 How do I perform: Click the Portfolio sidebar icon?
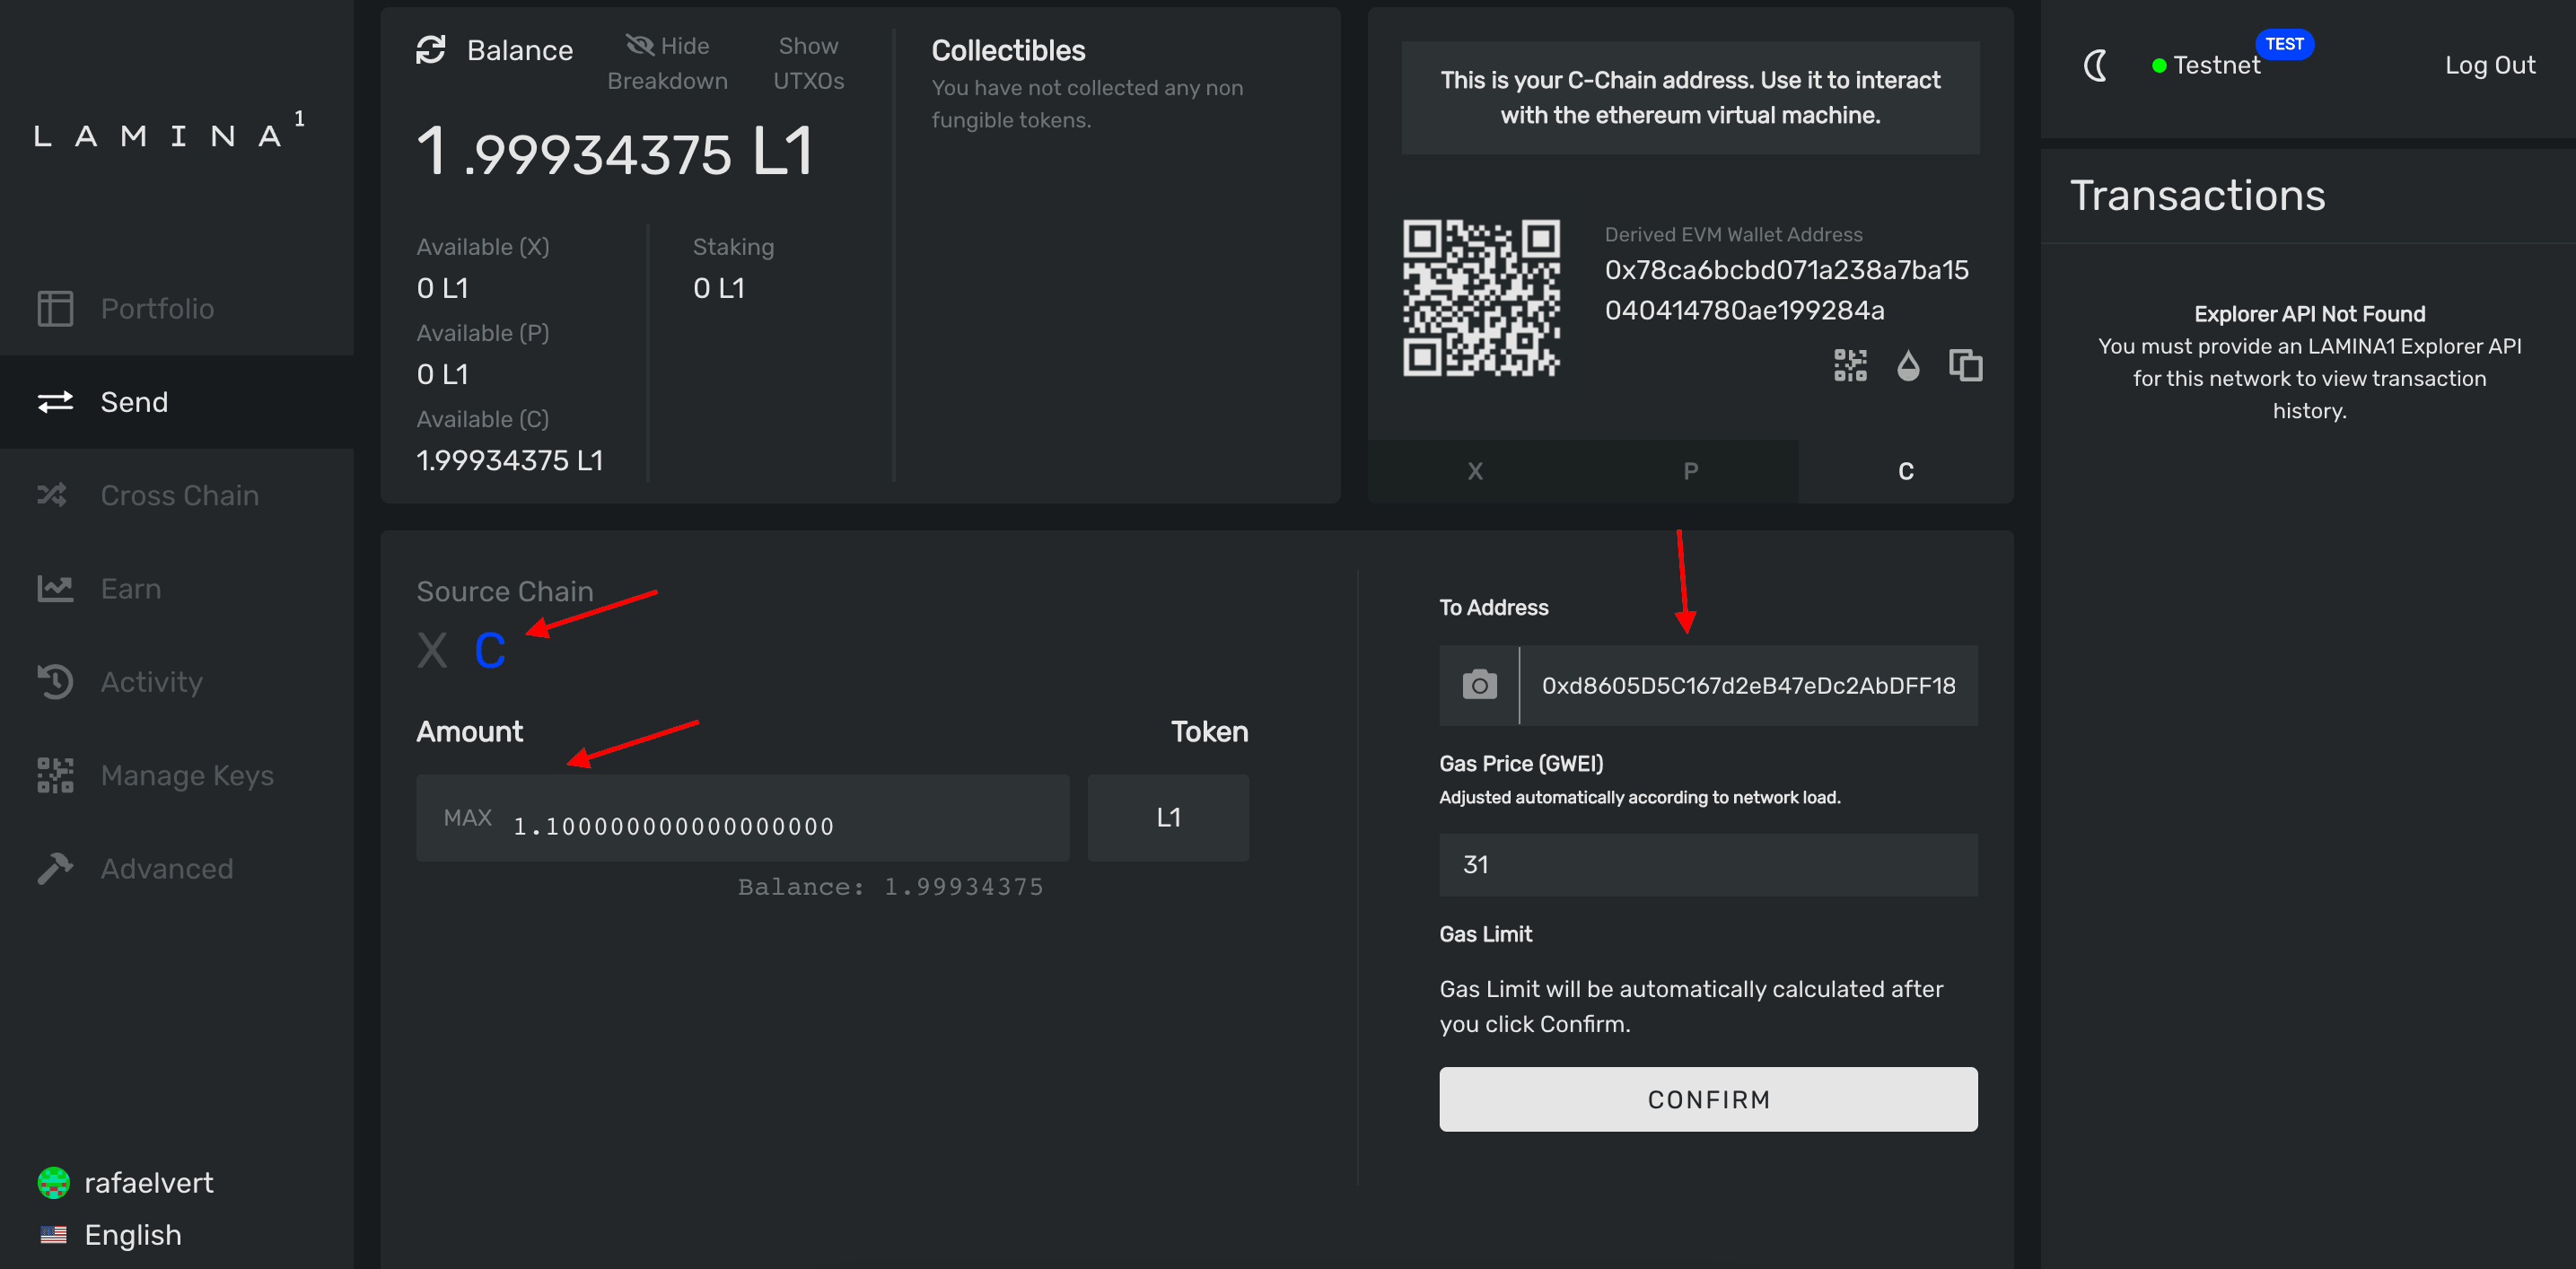click(x=55, y=308)
